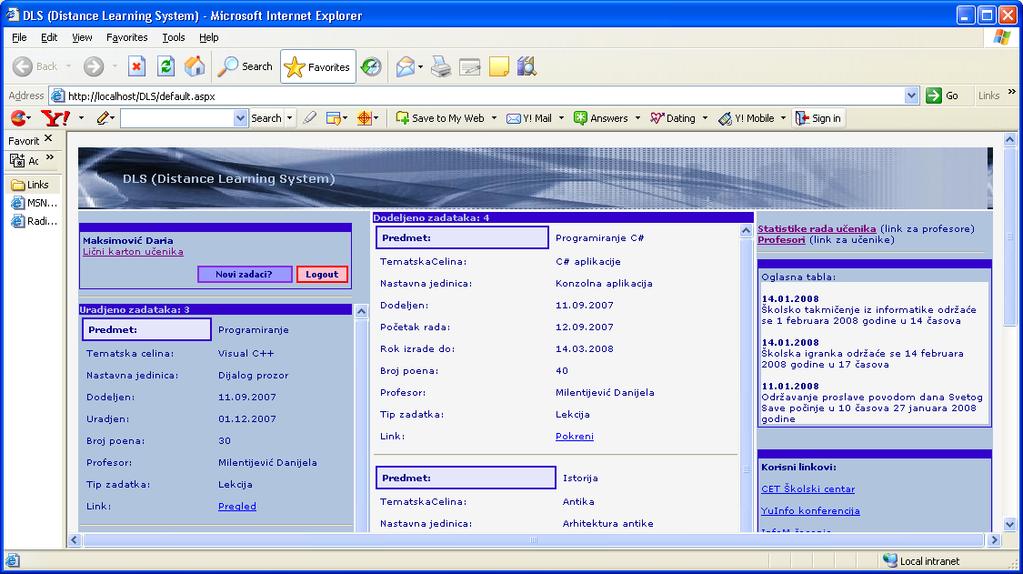Click the Edit page icon
The image size is (1023, 574).
470,67
